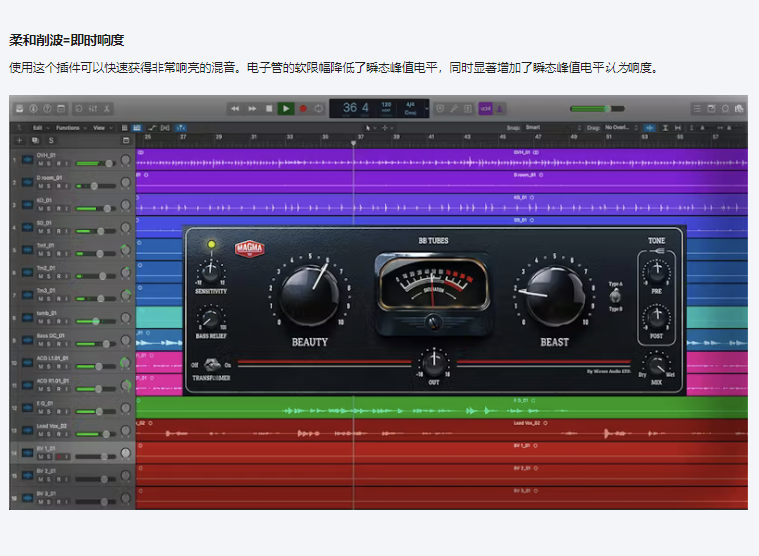The height and width of the screenshot is (556, 759).
Task: Mute the OVH_01 track
Action: click(40, 162)
